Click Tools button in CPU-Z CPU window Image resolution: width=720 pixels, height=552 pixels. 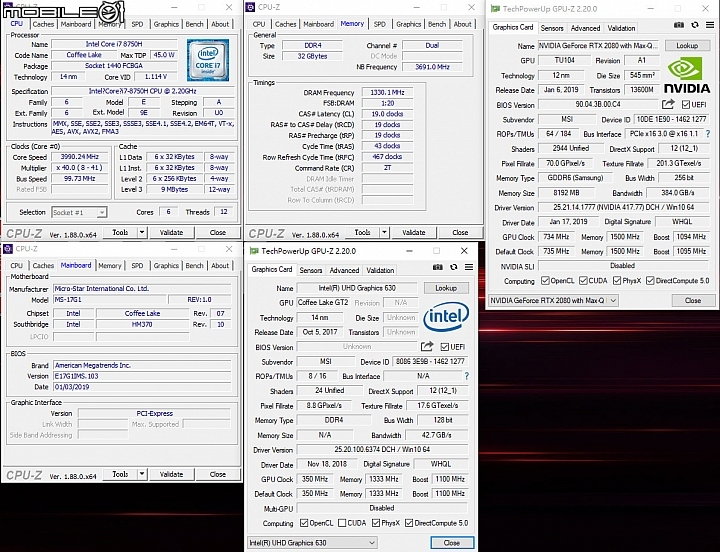click(120, 232)
